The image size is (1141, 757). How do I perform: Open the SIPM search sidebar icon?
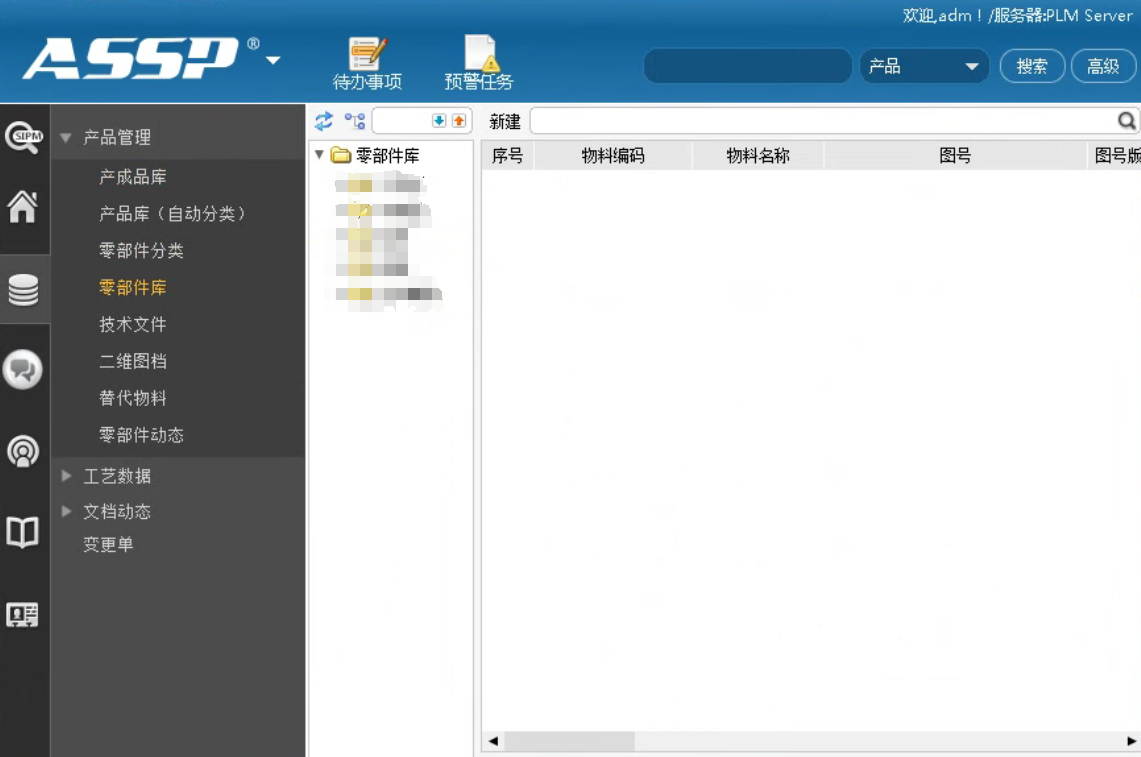(24, 137)
